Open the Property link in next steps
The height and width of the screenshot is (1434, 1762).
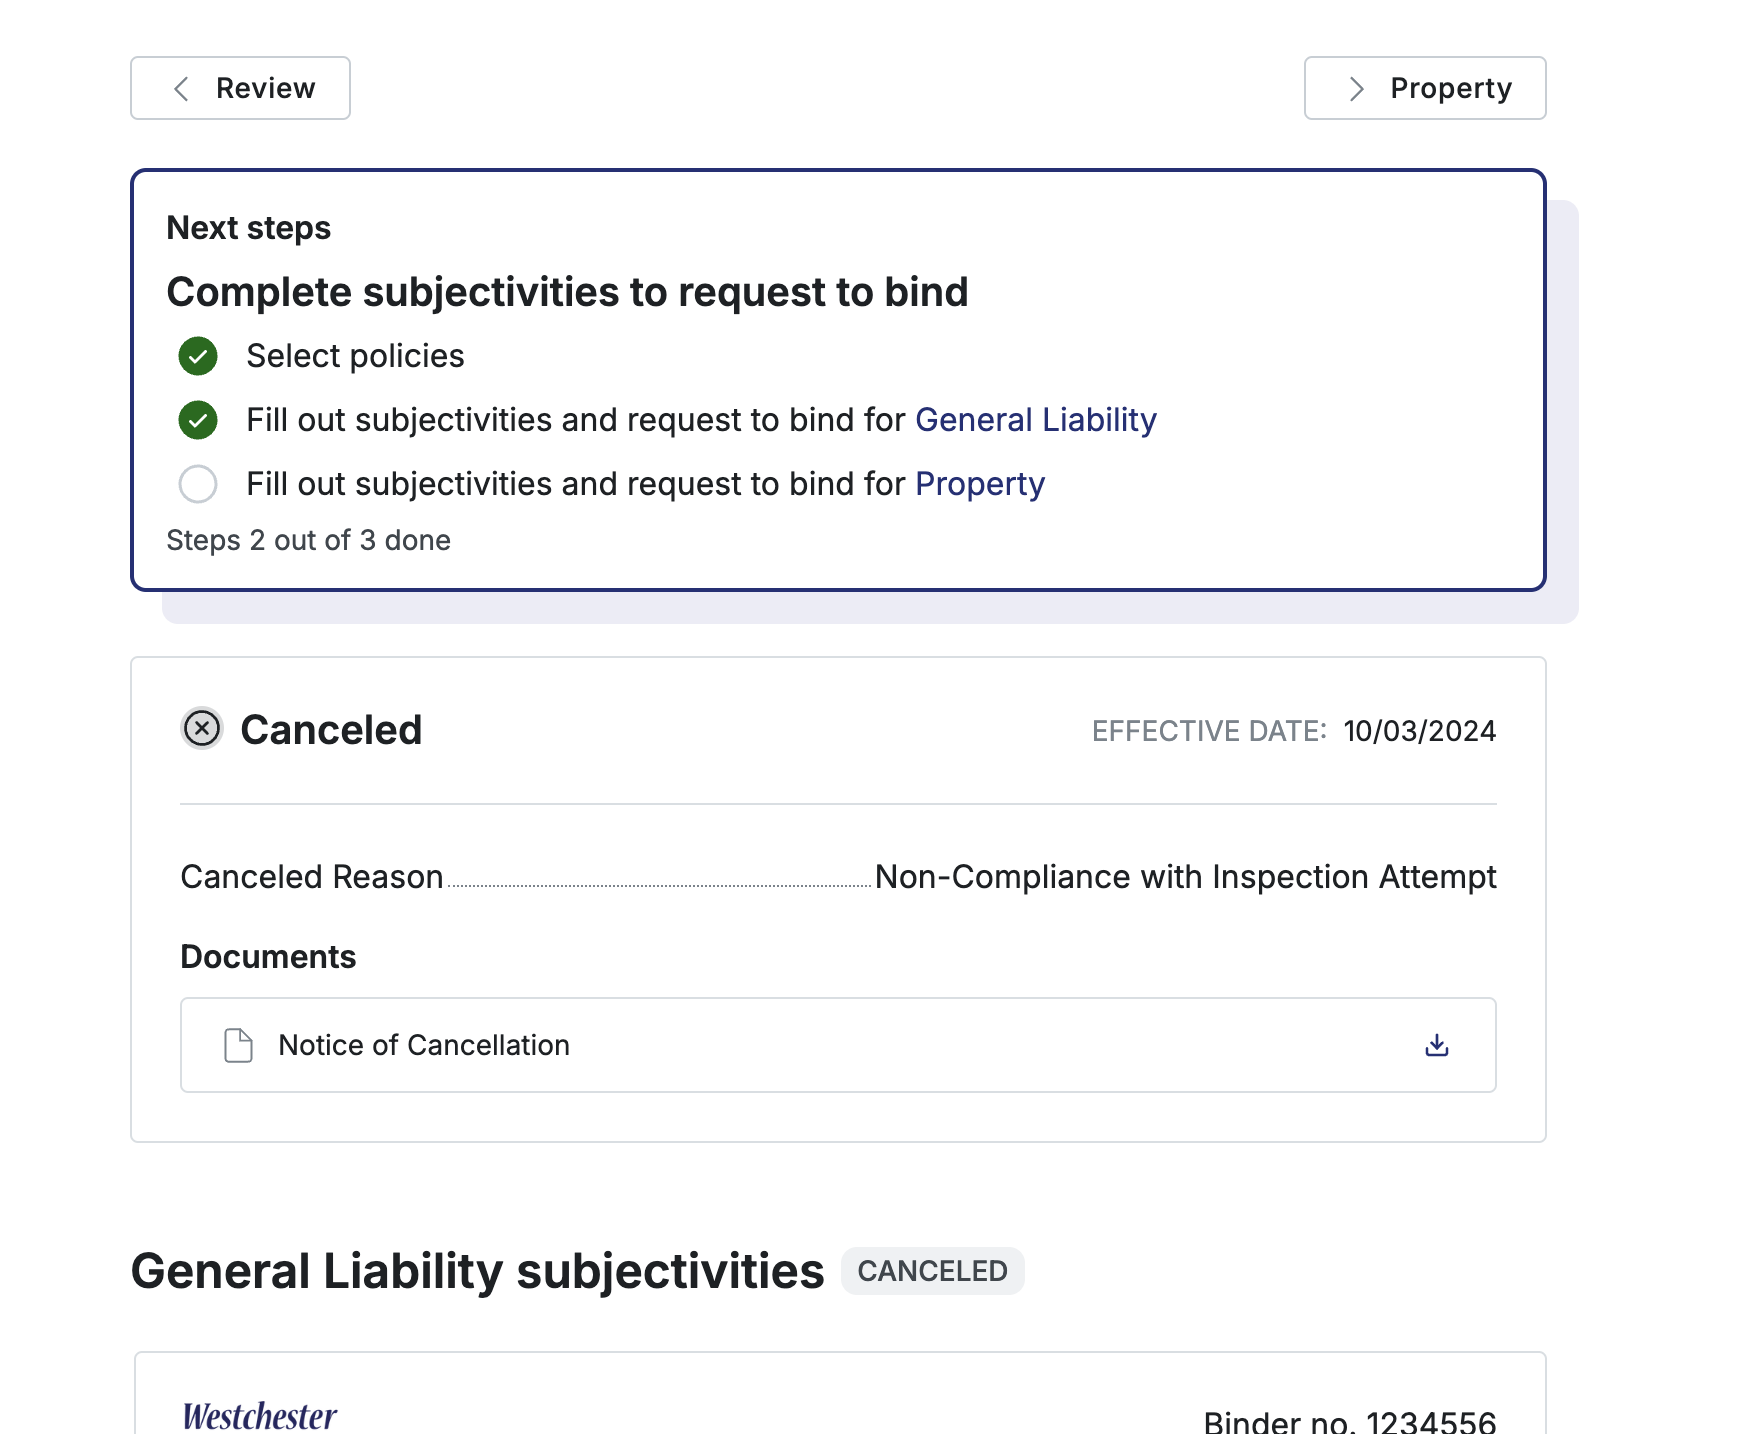pyautogui.click(x=979, y=484)
